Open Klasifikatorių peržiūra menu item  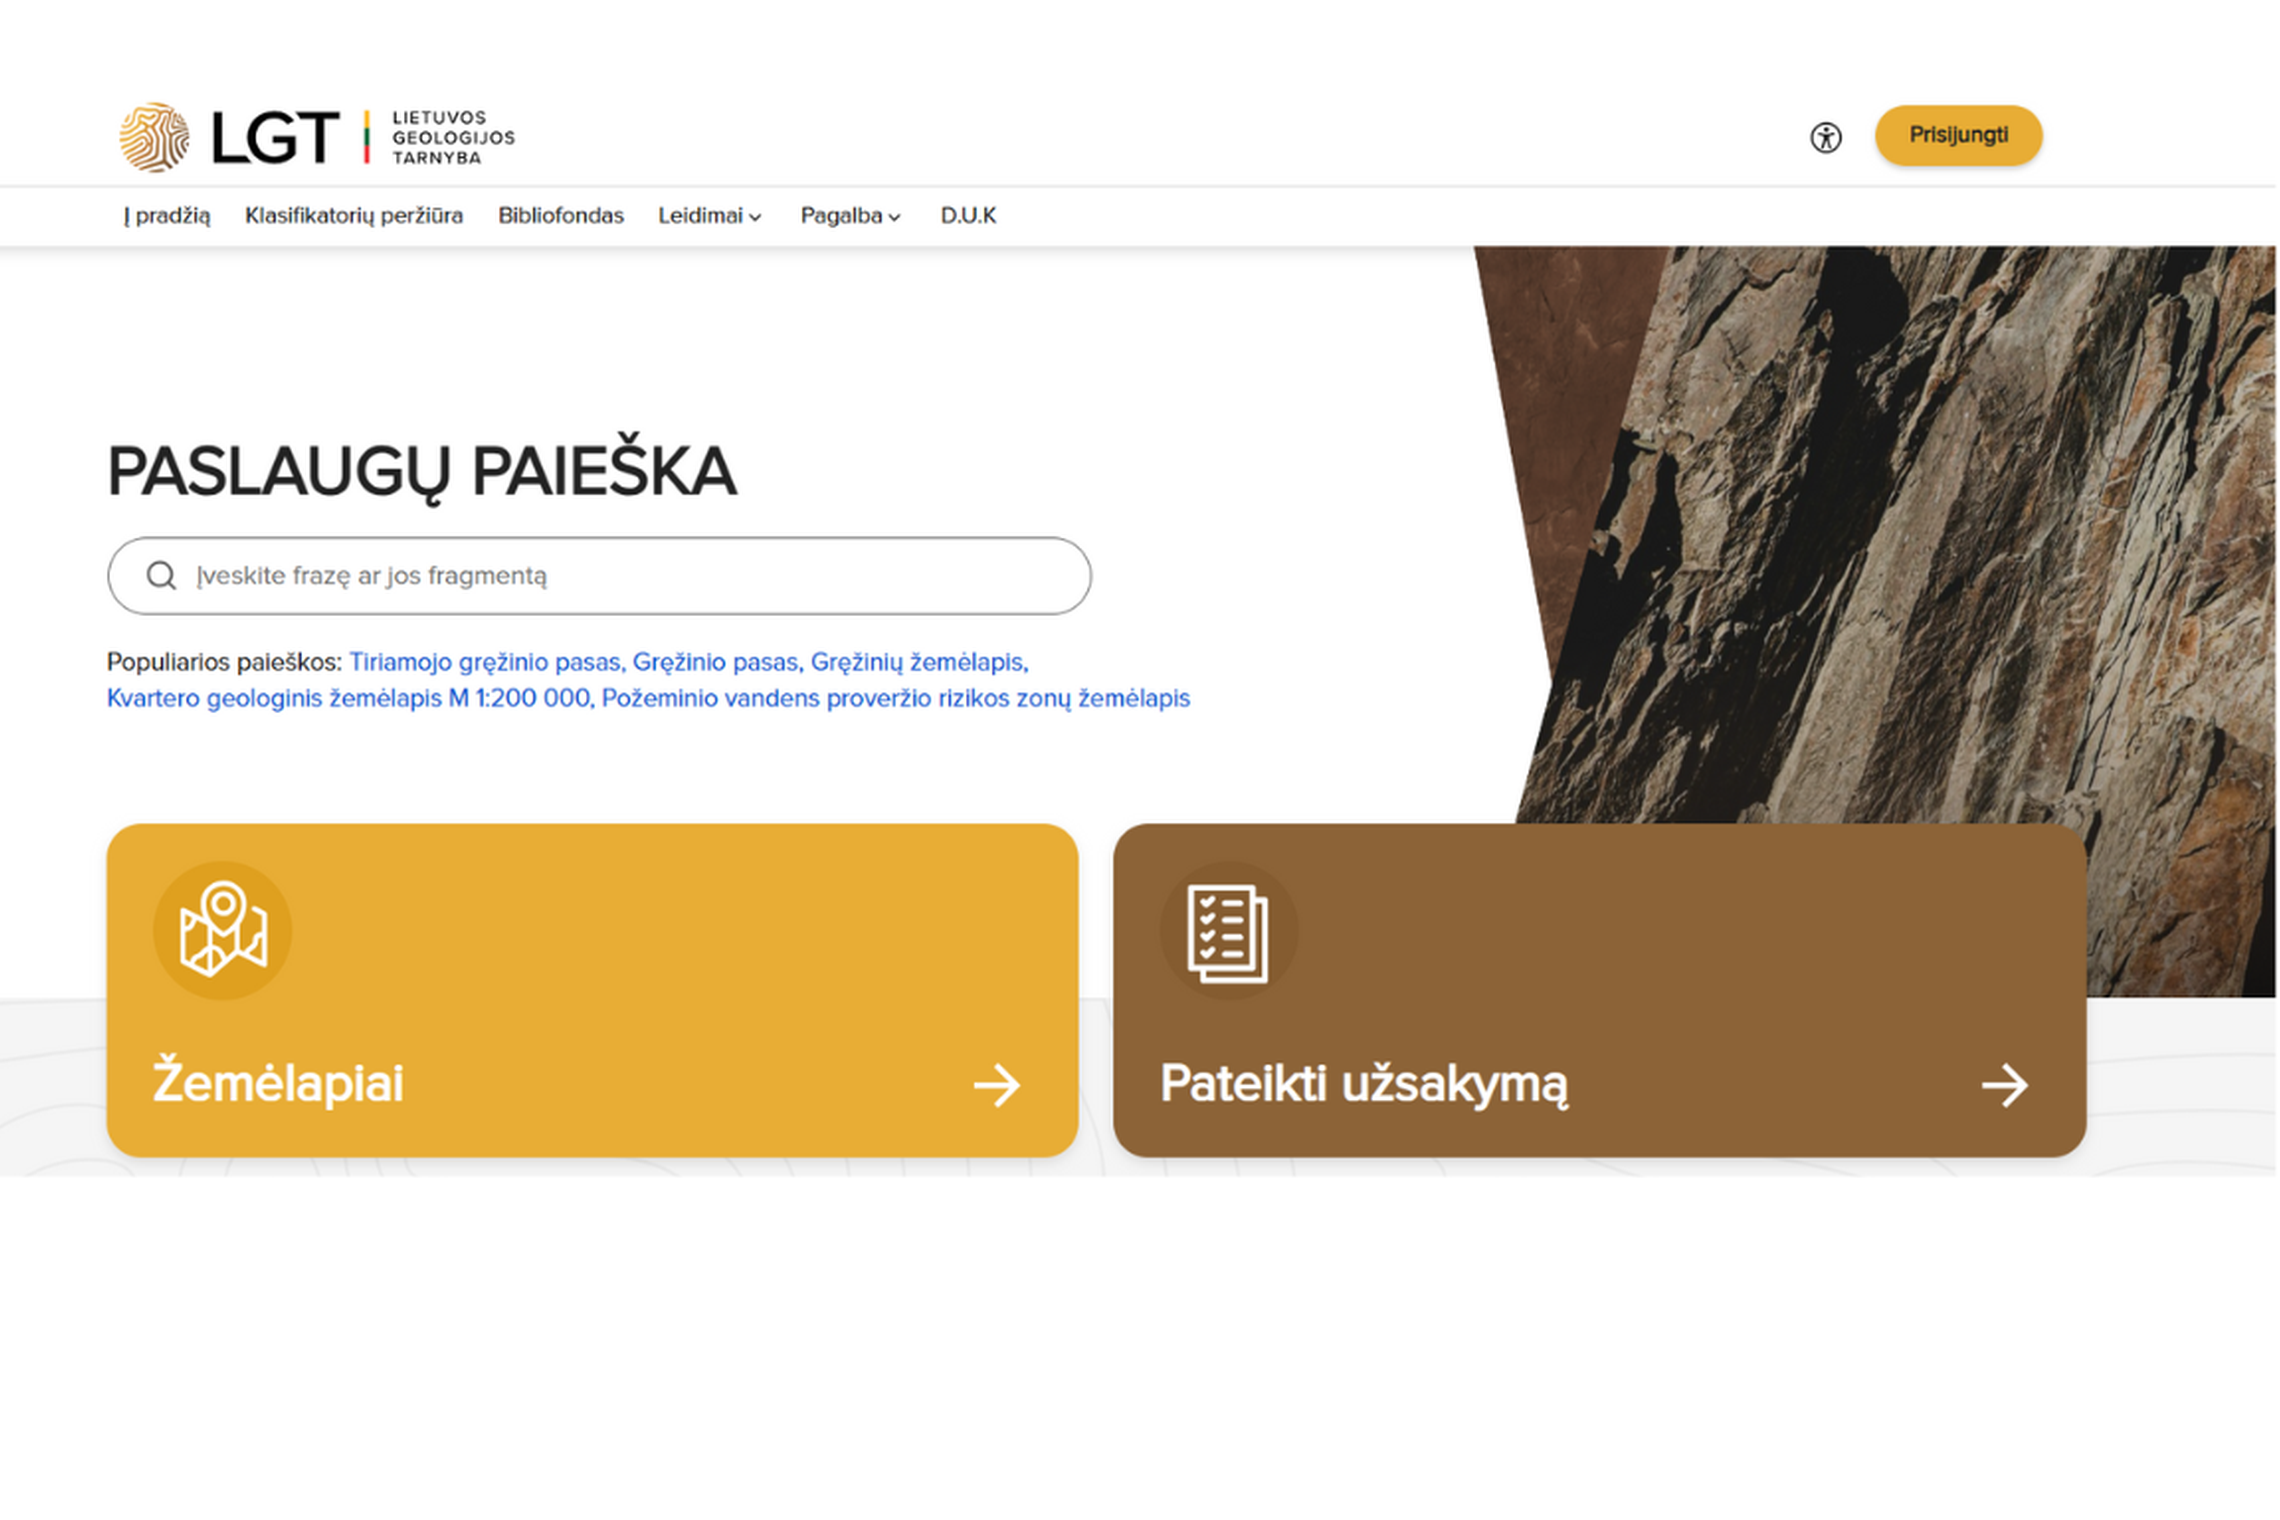[x=354, y=215]
